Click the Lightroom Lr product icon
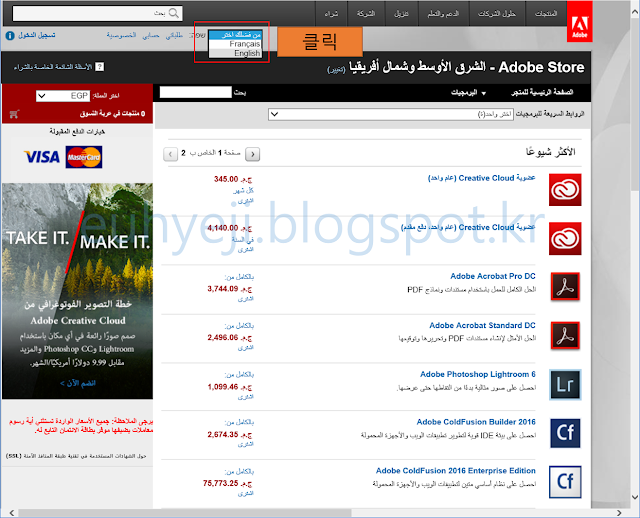The width and height of the screenshot is (640, 518). coord(565,385)
